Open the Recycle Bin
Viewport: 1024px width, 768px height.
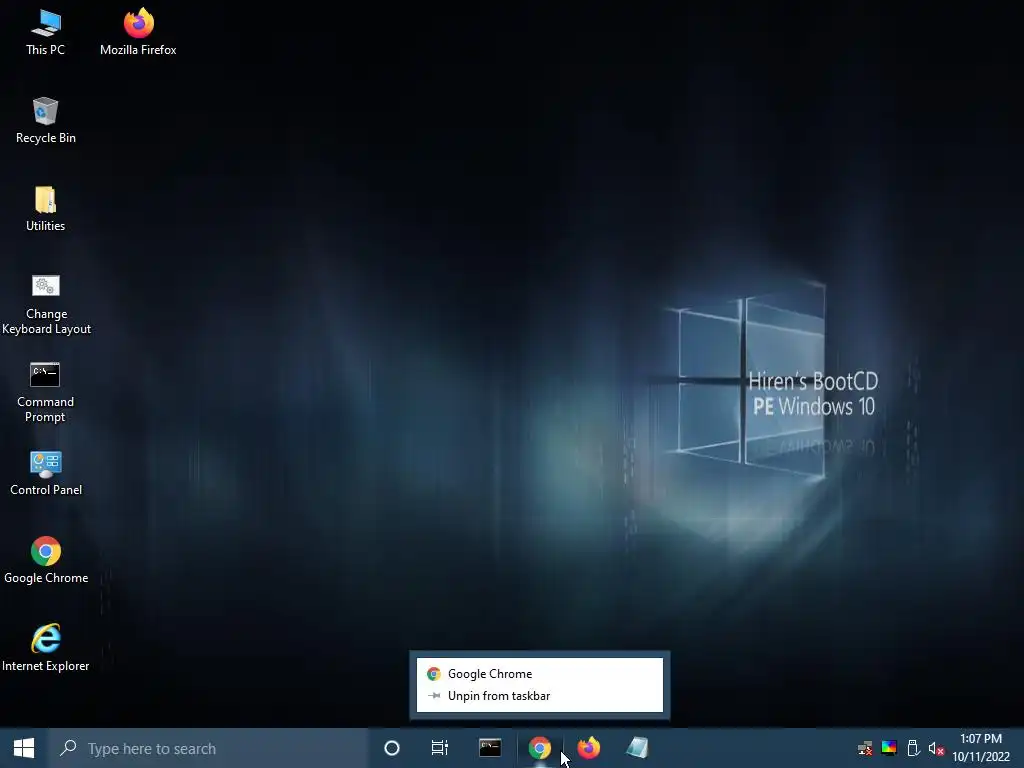click(x=45, y=121)
